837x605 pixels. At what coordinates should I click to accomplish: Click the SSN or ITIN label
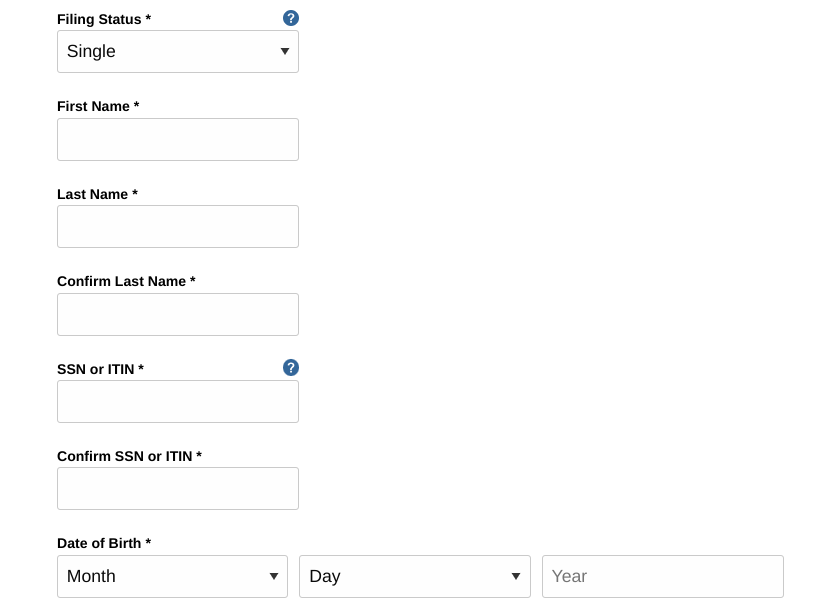tap(100, 369)
